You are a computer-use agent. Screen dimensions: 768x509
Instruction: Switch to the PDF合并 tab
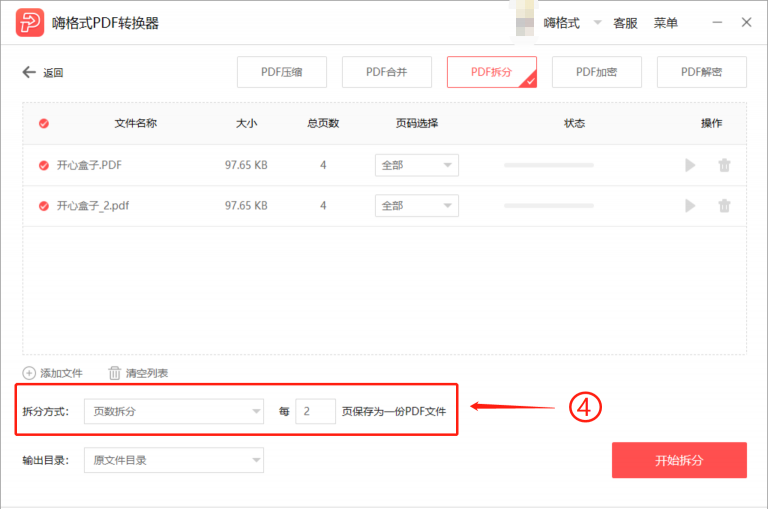[386, 72]
